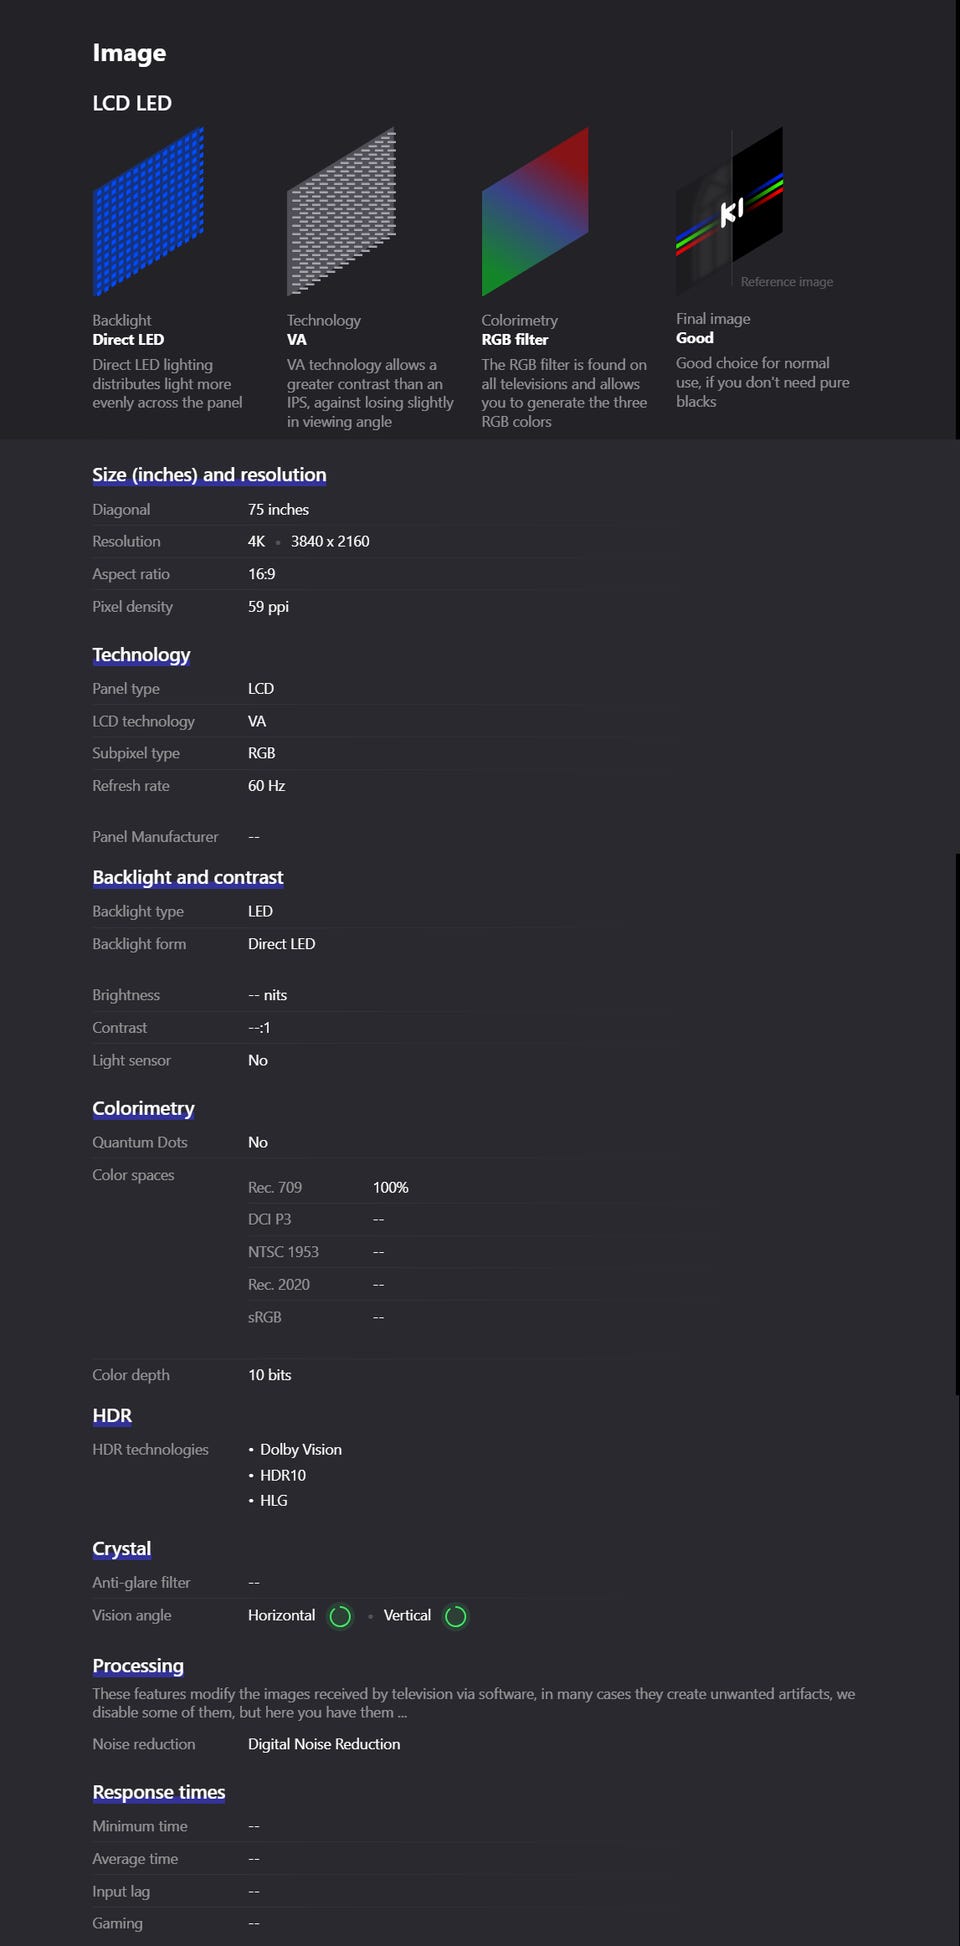This screenshot has width=960, height=1946.
Task: Open the Backlight and contrast heading
Action: pos(188,878)
